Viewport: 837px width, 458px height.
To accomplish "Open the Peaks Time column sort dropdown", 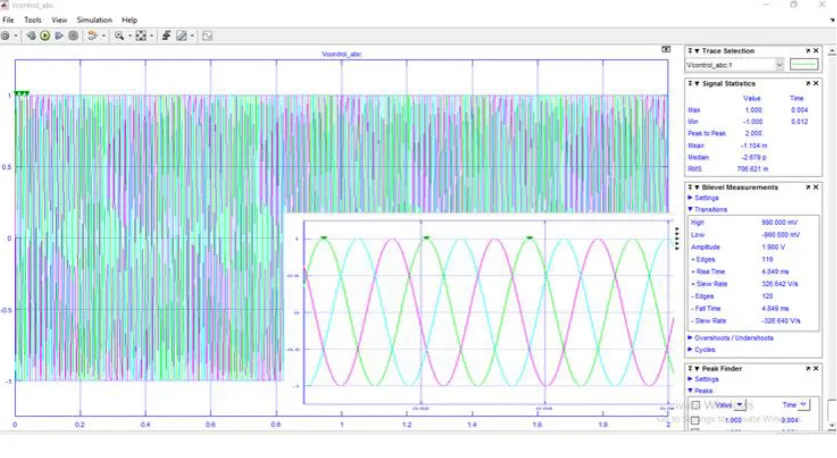I will tap(804, 405).
